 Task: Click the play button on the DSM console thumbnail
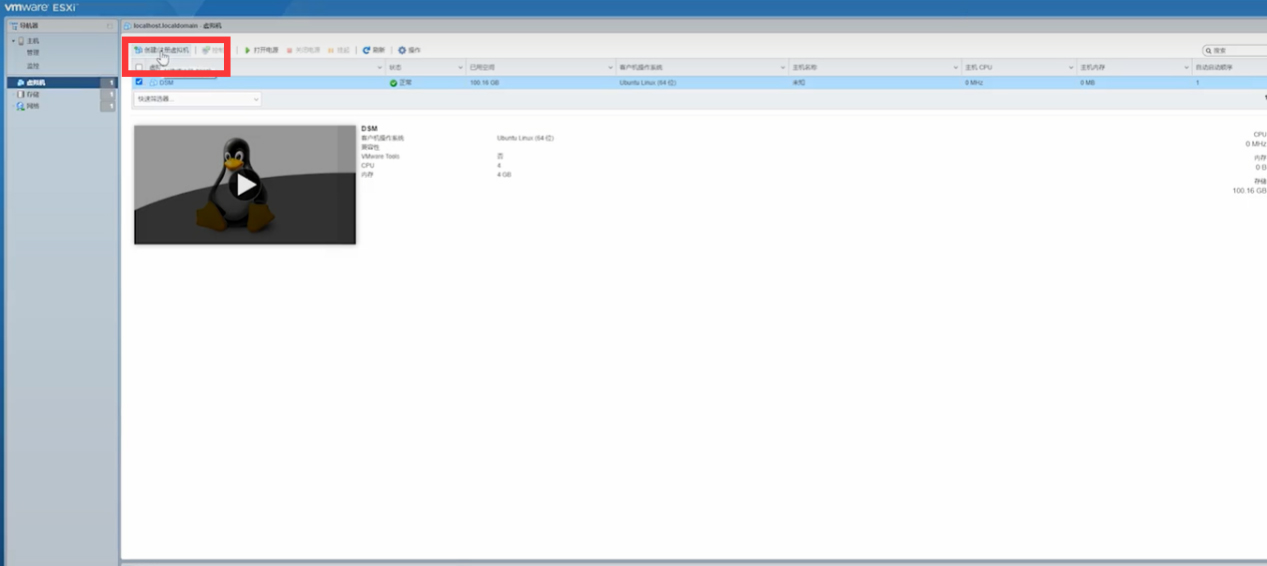245,184
